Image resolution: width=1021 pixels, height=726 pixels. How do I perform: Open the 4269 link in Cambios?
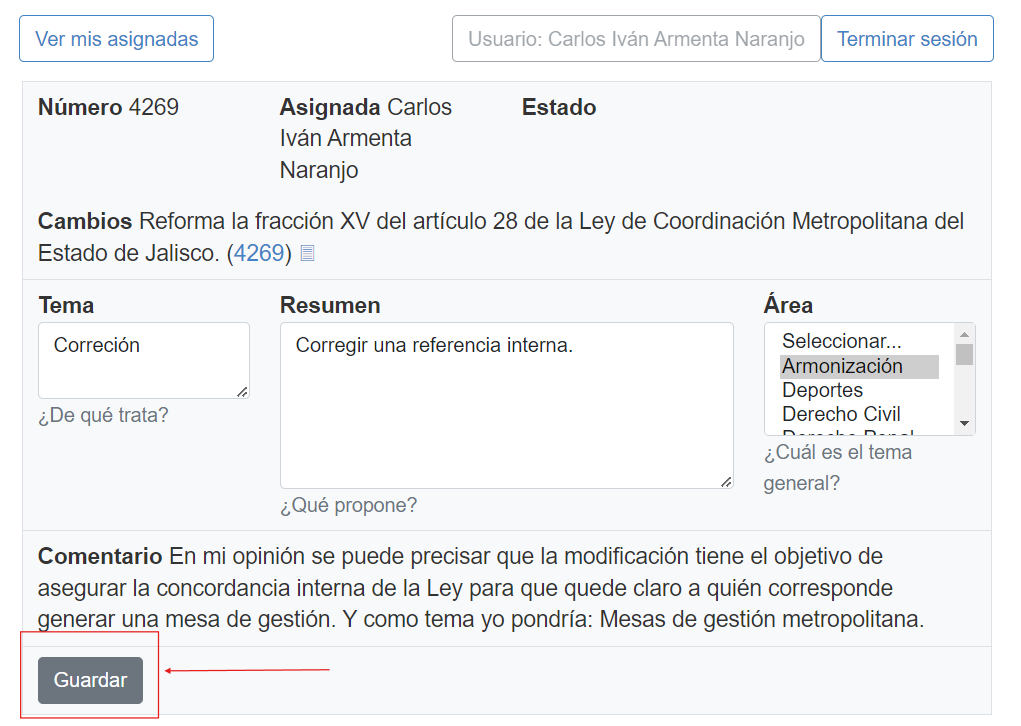(x=259, y=253)
